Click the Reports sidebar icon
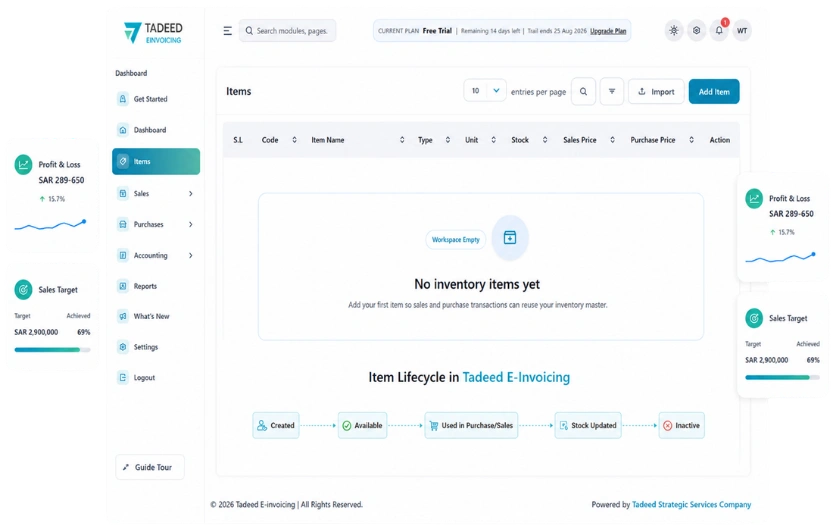The height and width of the screenshot is (530, 836). [123, 286]
